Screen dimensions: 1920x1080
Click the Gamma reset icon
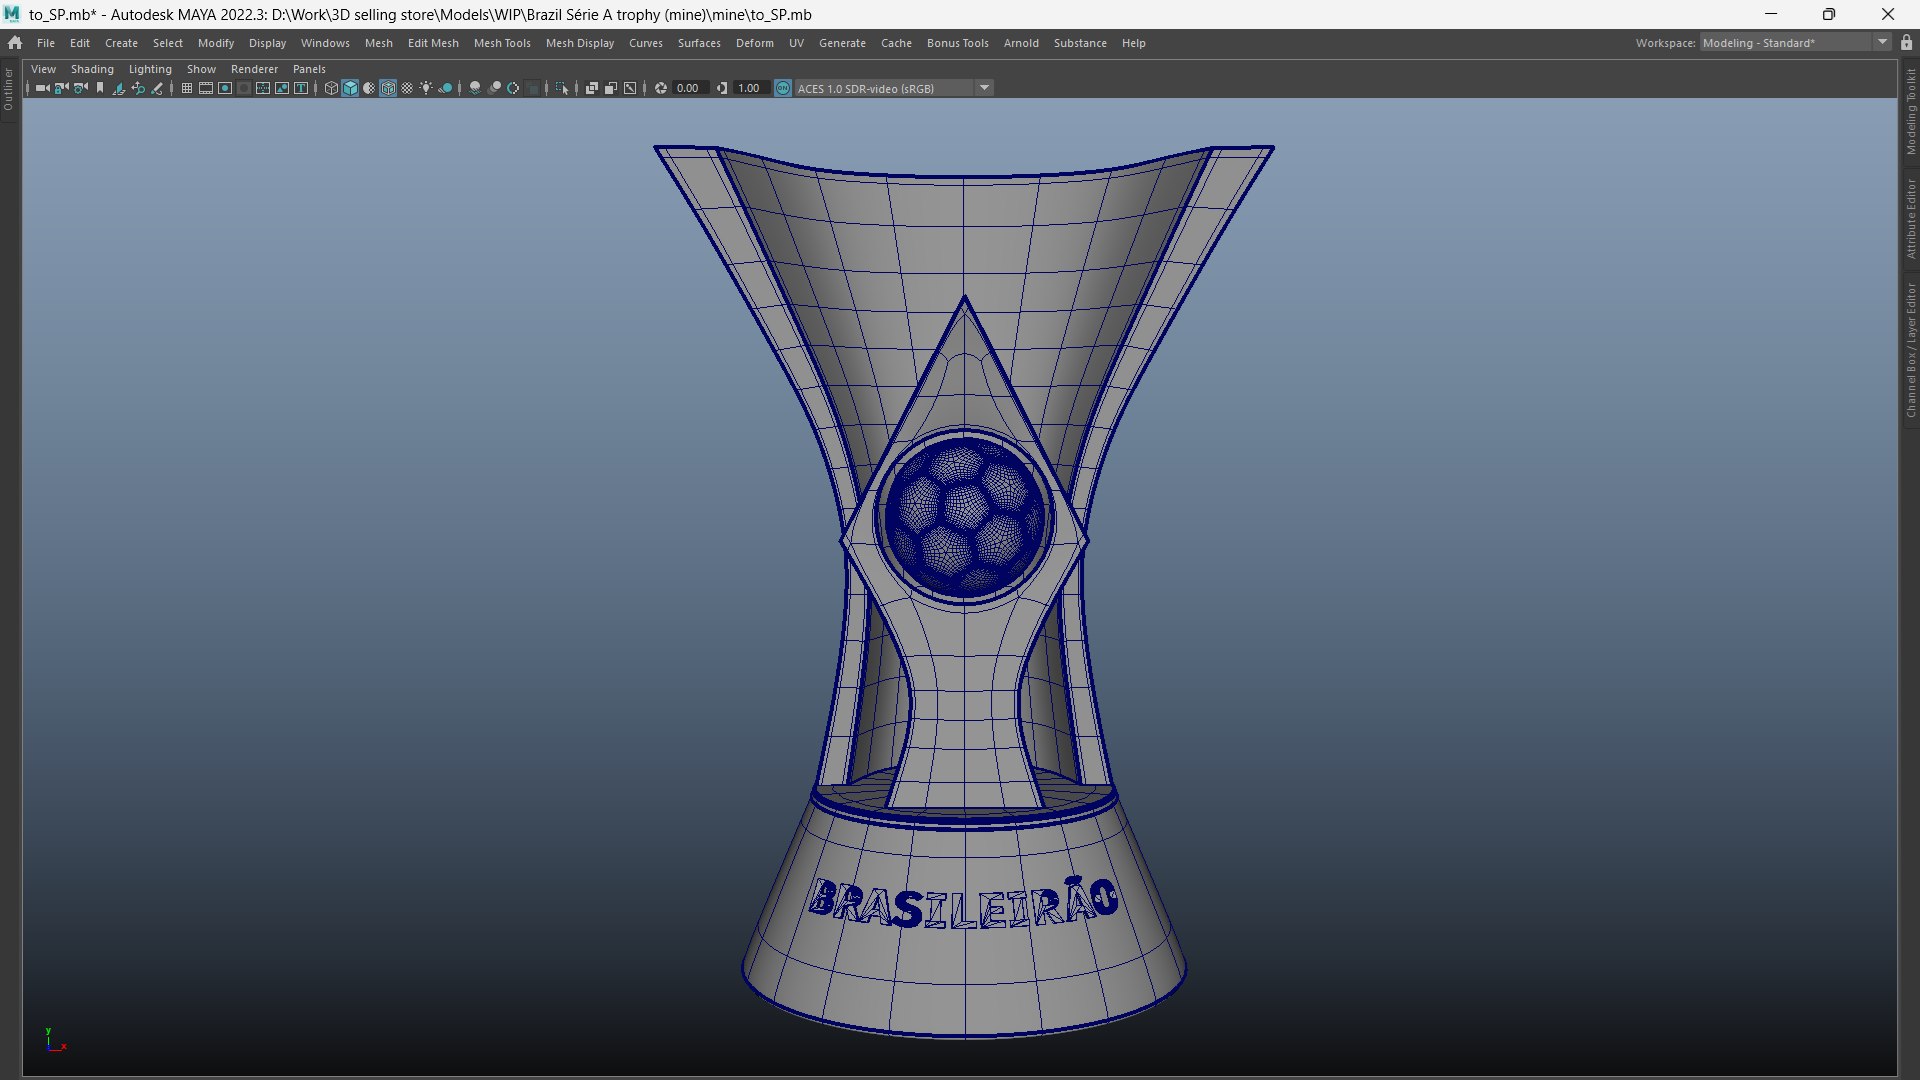[x=721, y=88]
